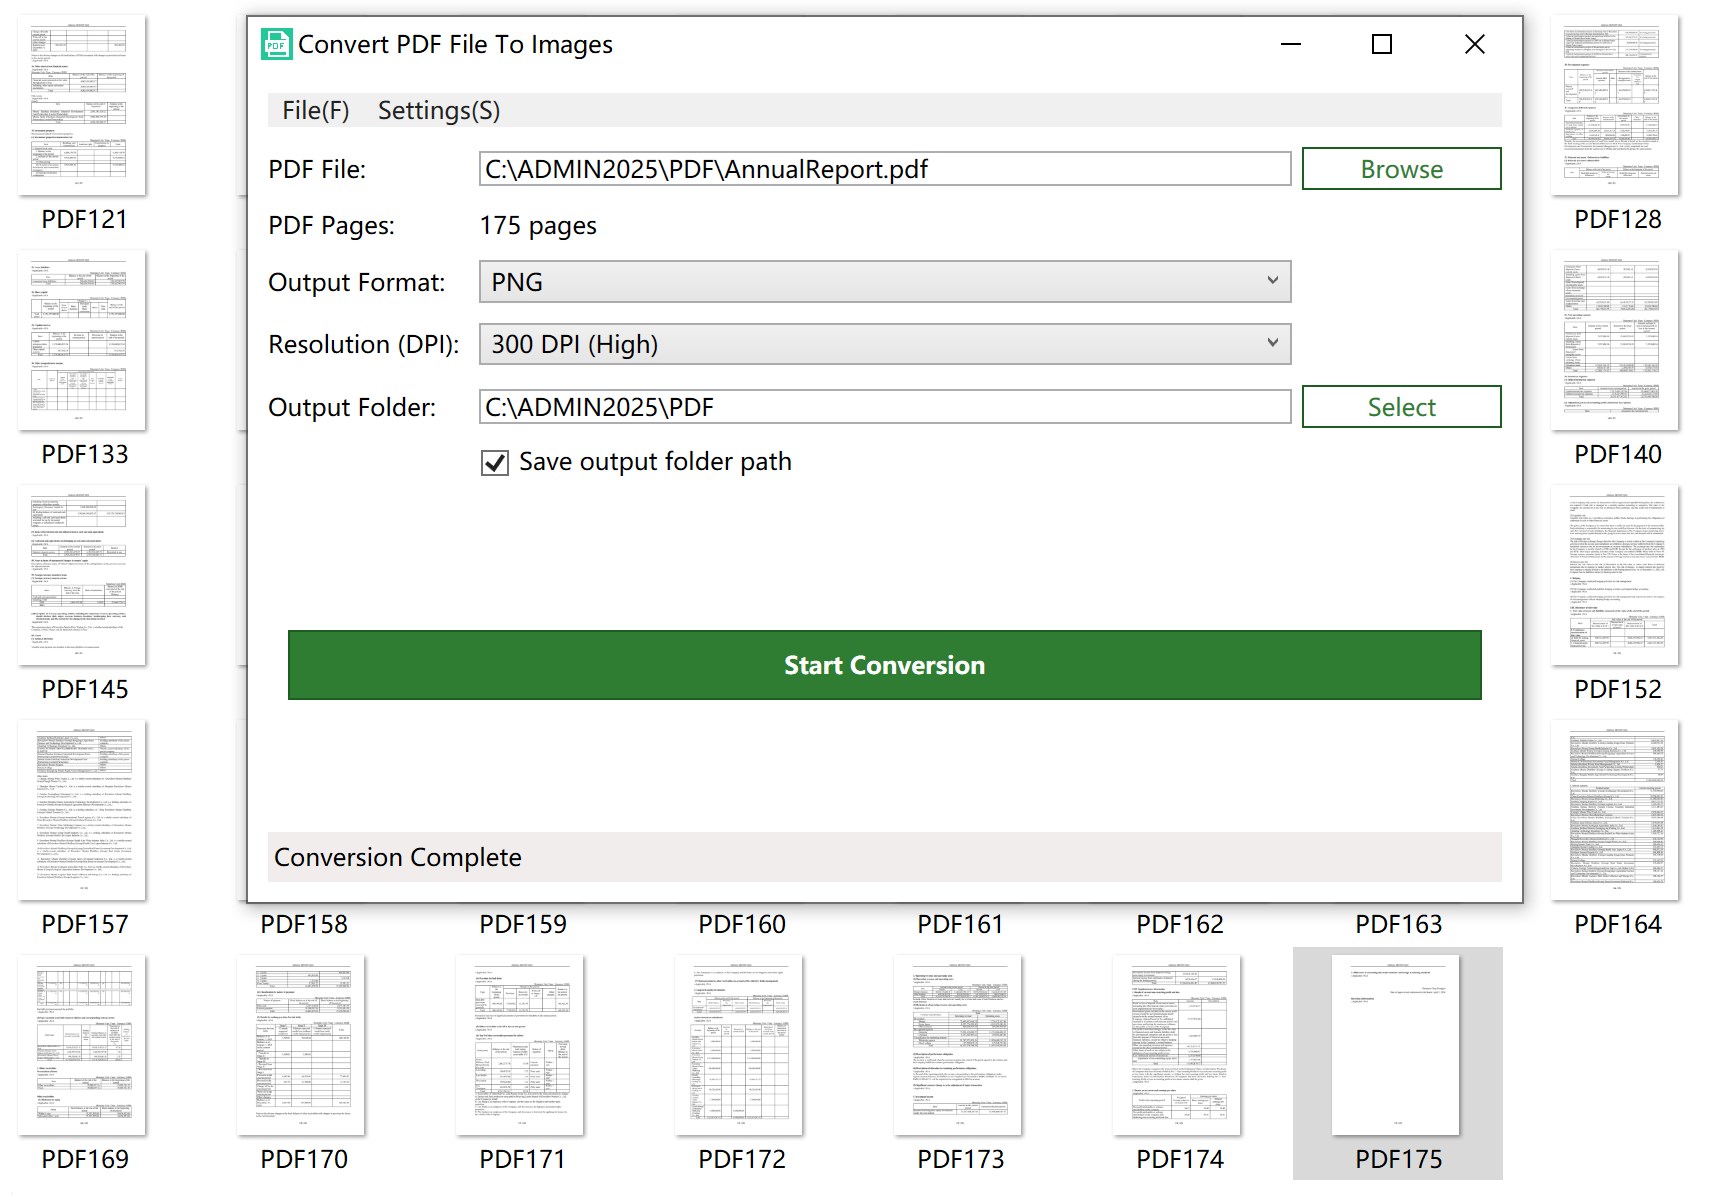The height and width of the screenshot is (1196, 1709).
Task: Select the PDF174 thumbnail in file explorer
Action: tap(1177, 1046)
